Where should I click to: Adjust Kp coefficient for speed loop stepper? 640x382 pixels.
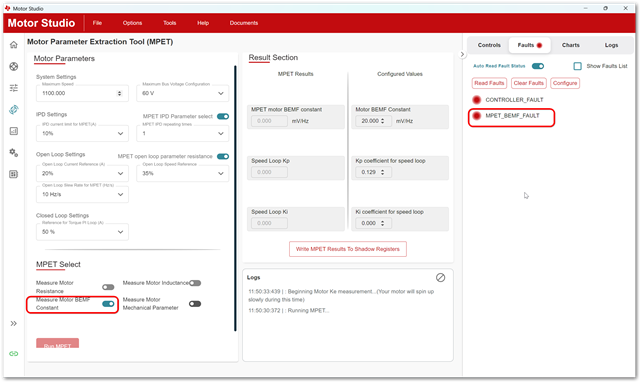[382, 172]
